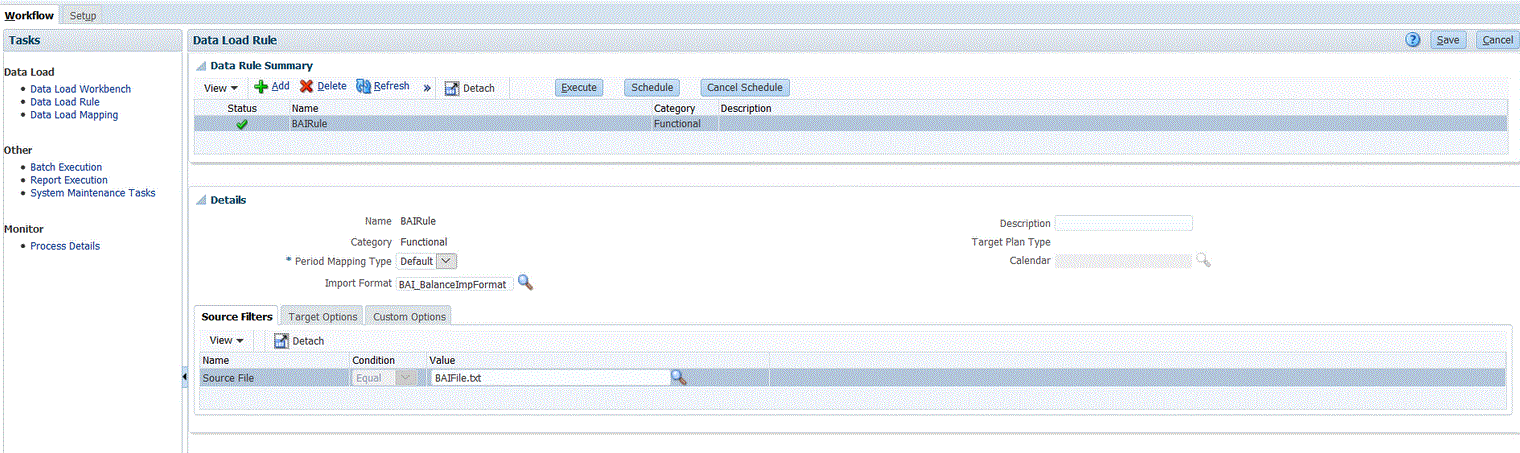The width and height of the screenshot is (1520, 453).
Task: Open the View menu in Source Filters
Action: (227, 341)
